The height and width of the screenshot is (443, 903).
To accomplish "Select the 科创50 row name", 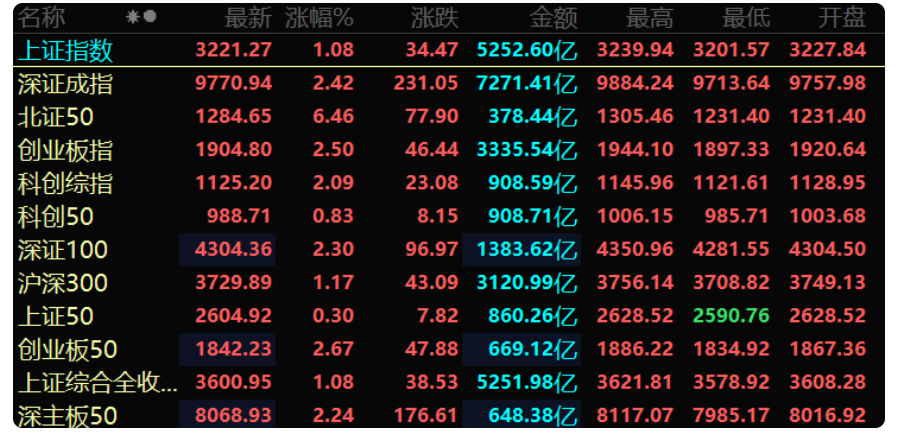I will [x=56, y=217].
